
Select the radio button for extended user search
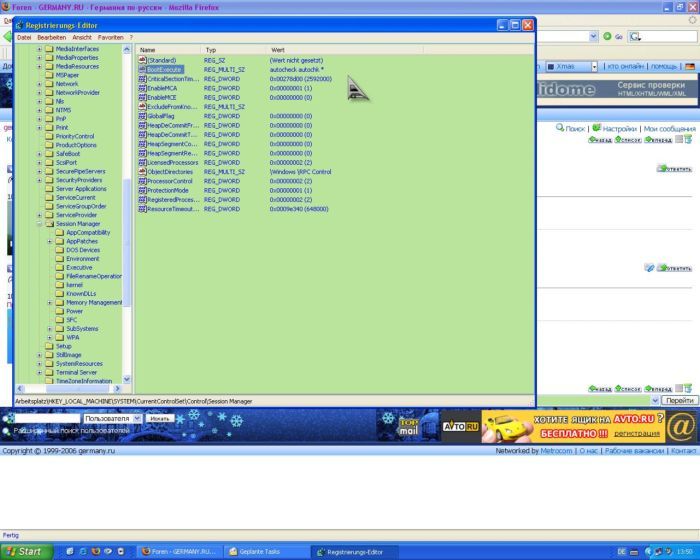tap(6, 430)
